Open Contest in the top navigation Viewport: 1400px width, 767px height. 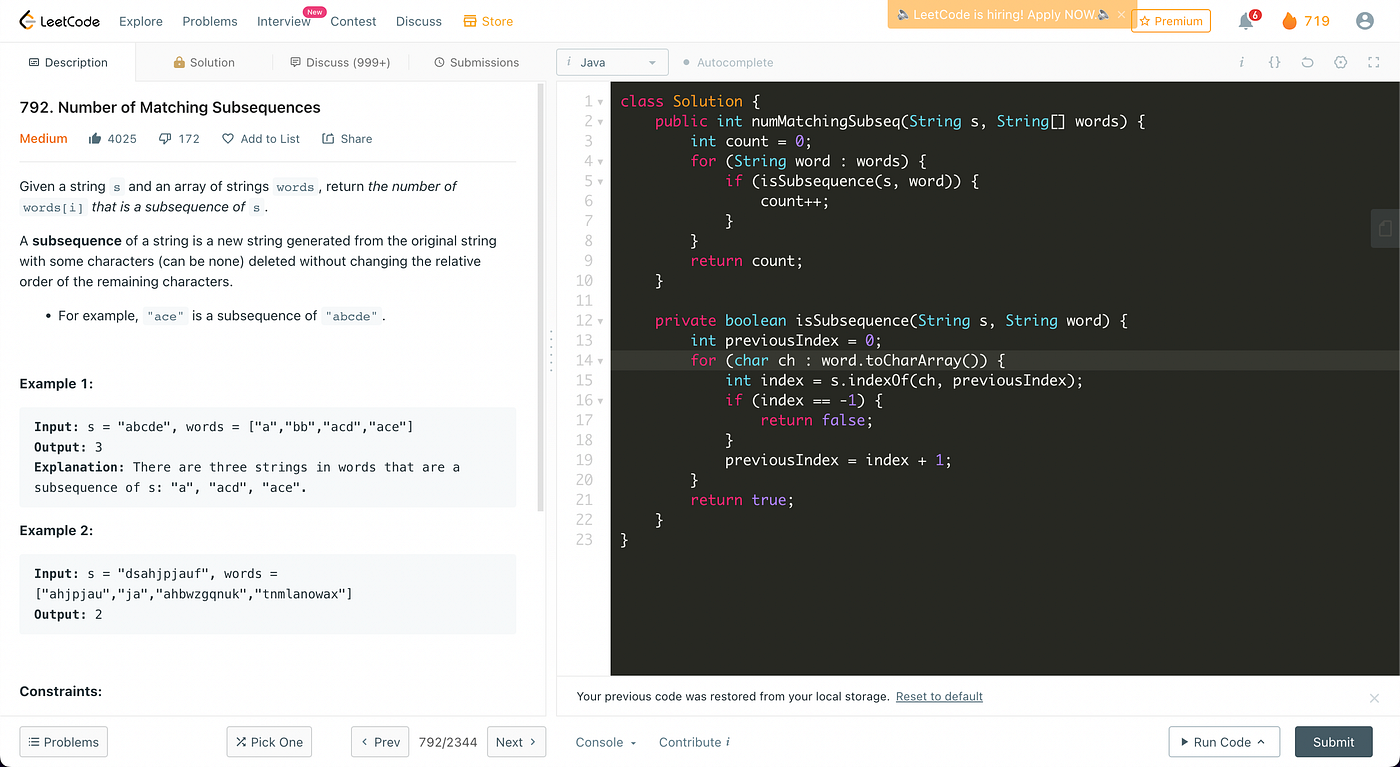353,21
